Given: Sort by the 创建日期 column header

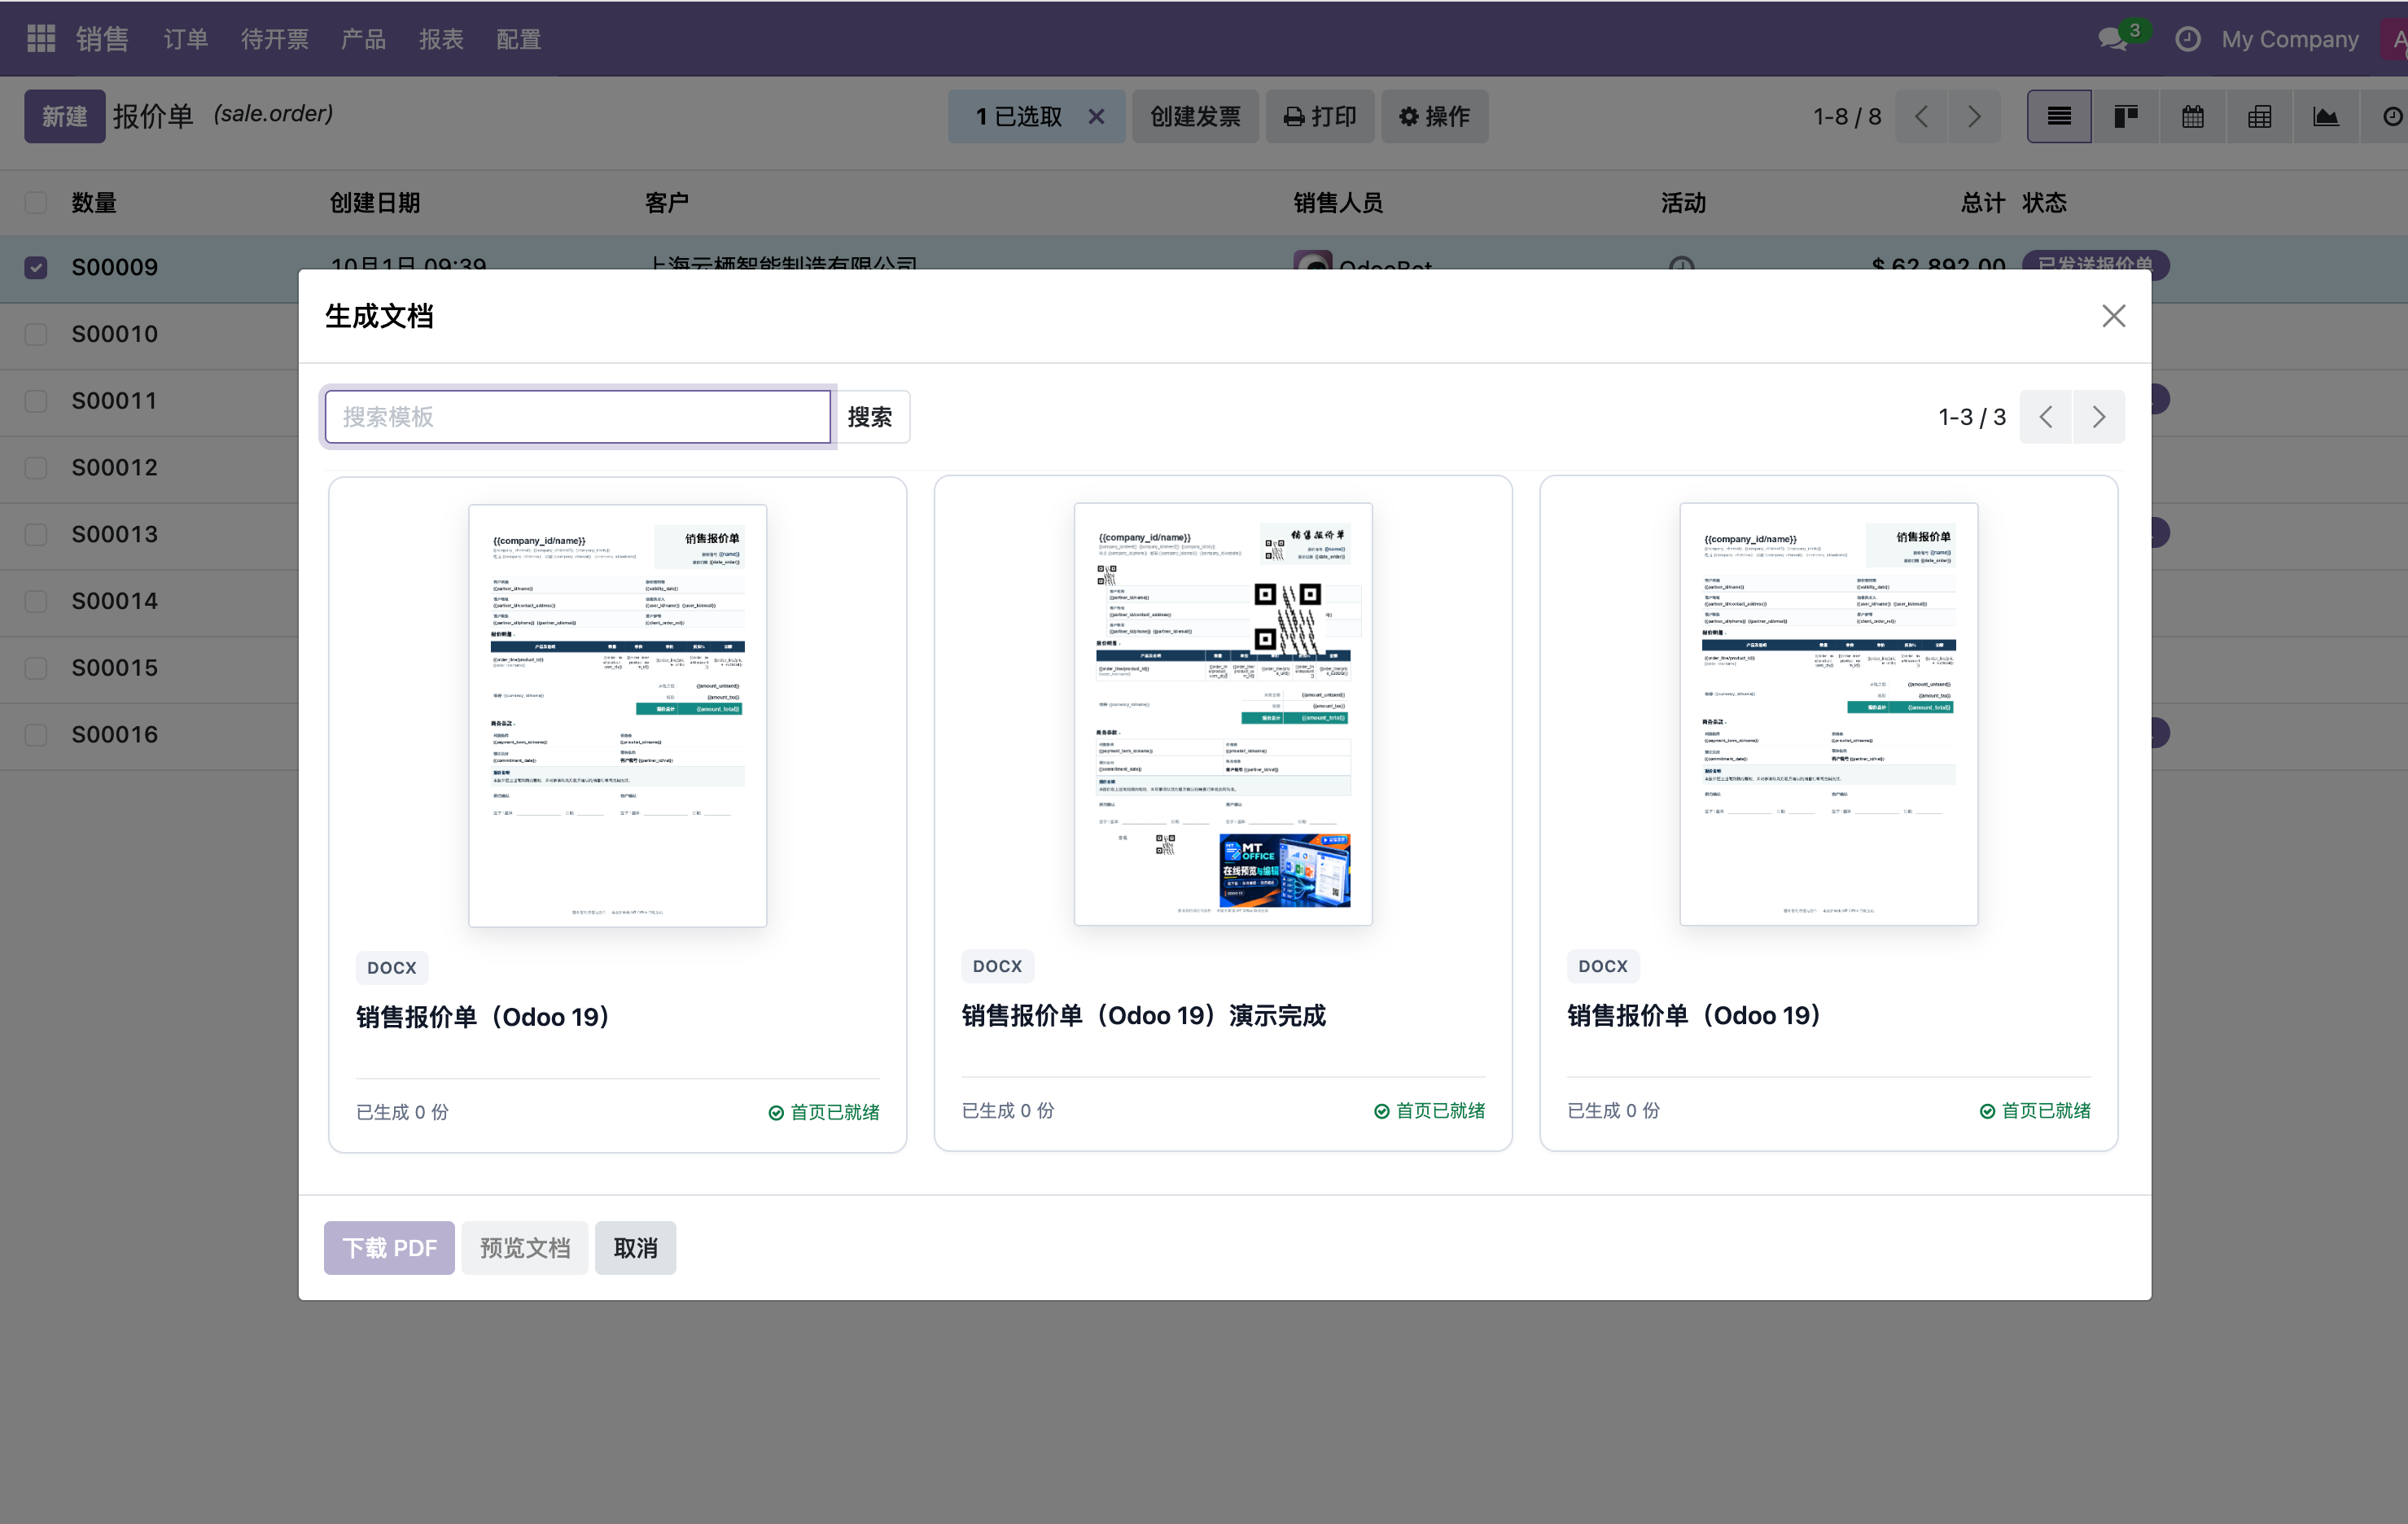Looking at the screenshot, I should tap(375, 203).
